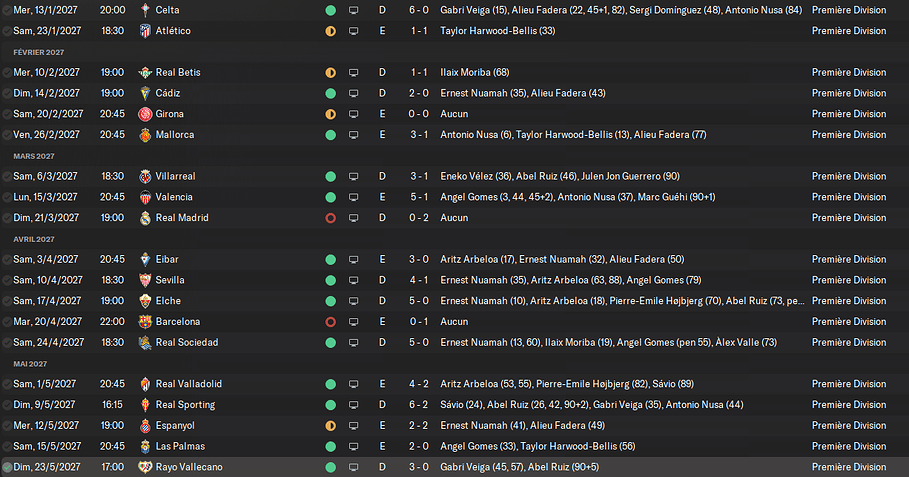Click the 6 - 0 score against Celta
This screenshot has width=909, height=477.
(419, 10)
